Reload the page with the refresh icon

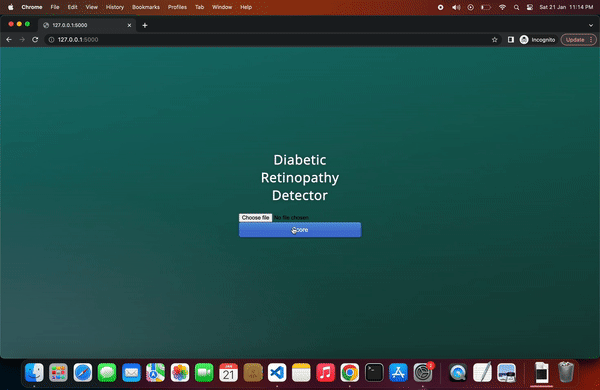(x=35, y=39)
